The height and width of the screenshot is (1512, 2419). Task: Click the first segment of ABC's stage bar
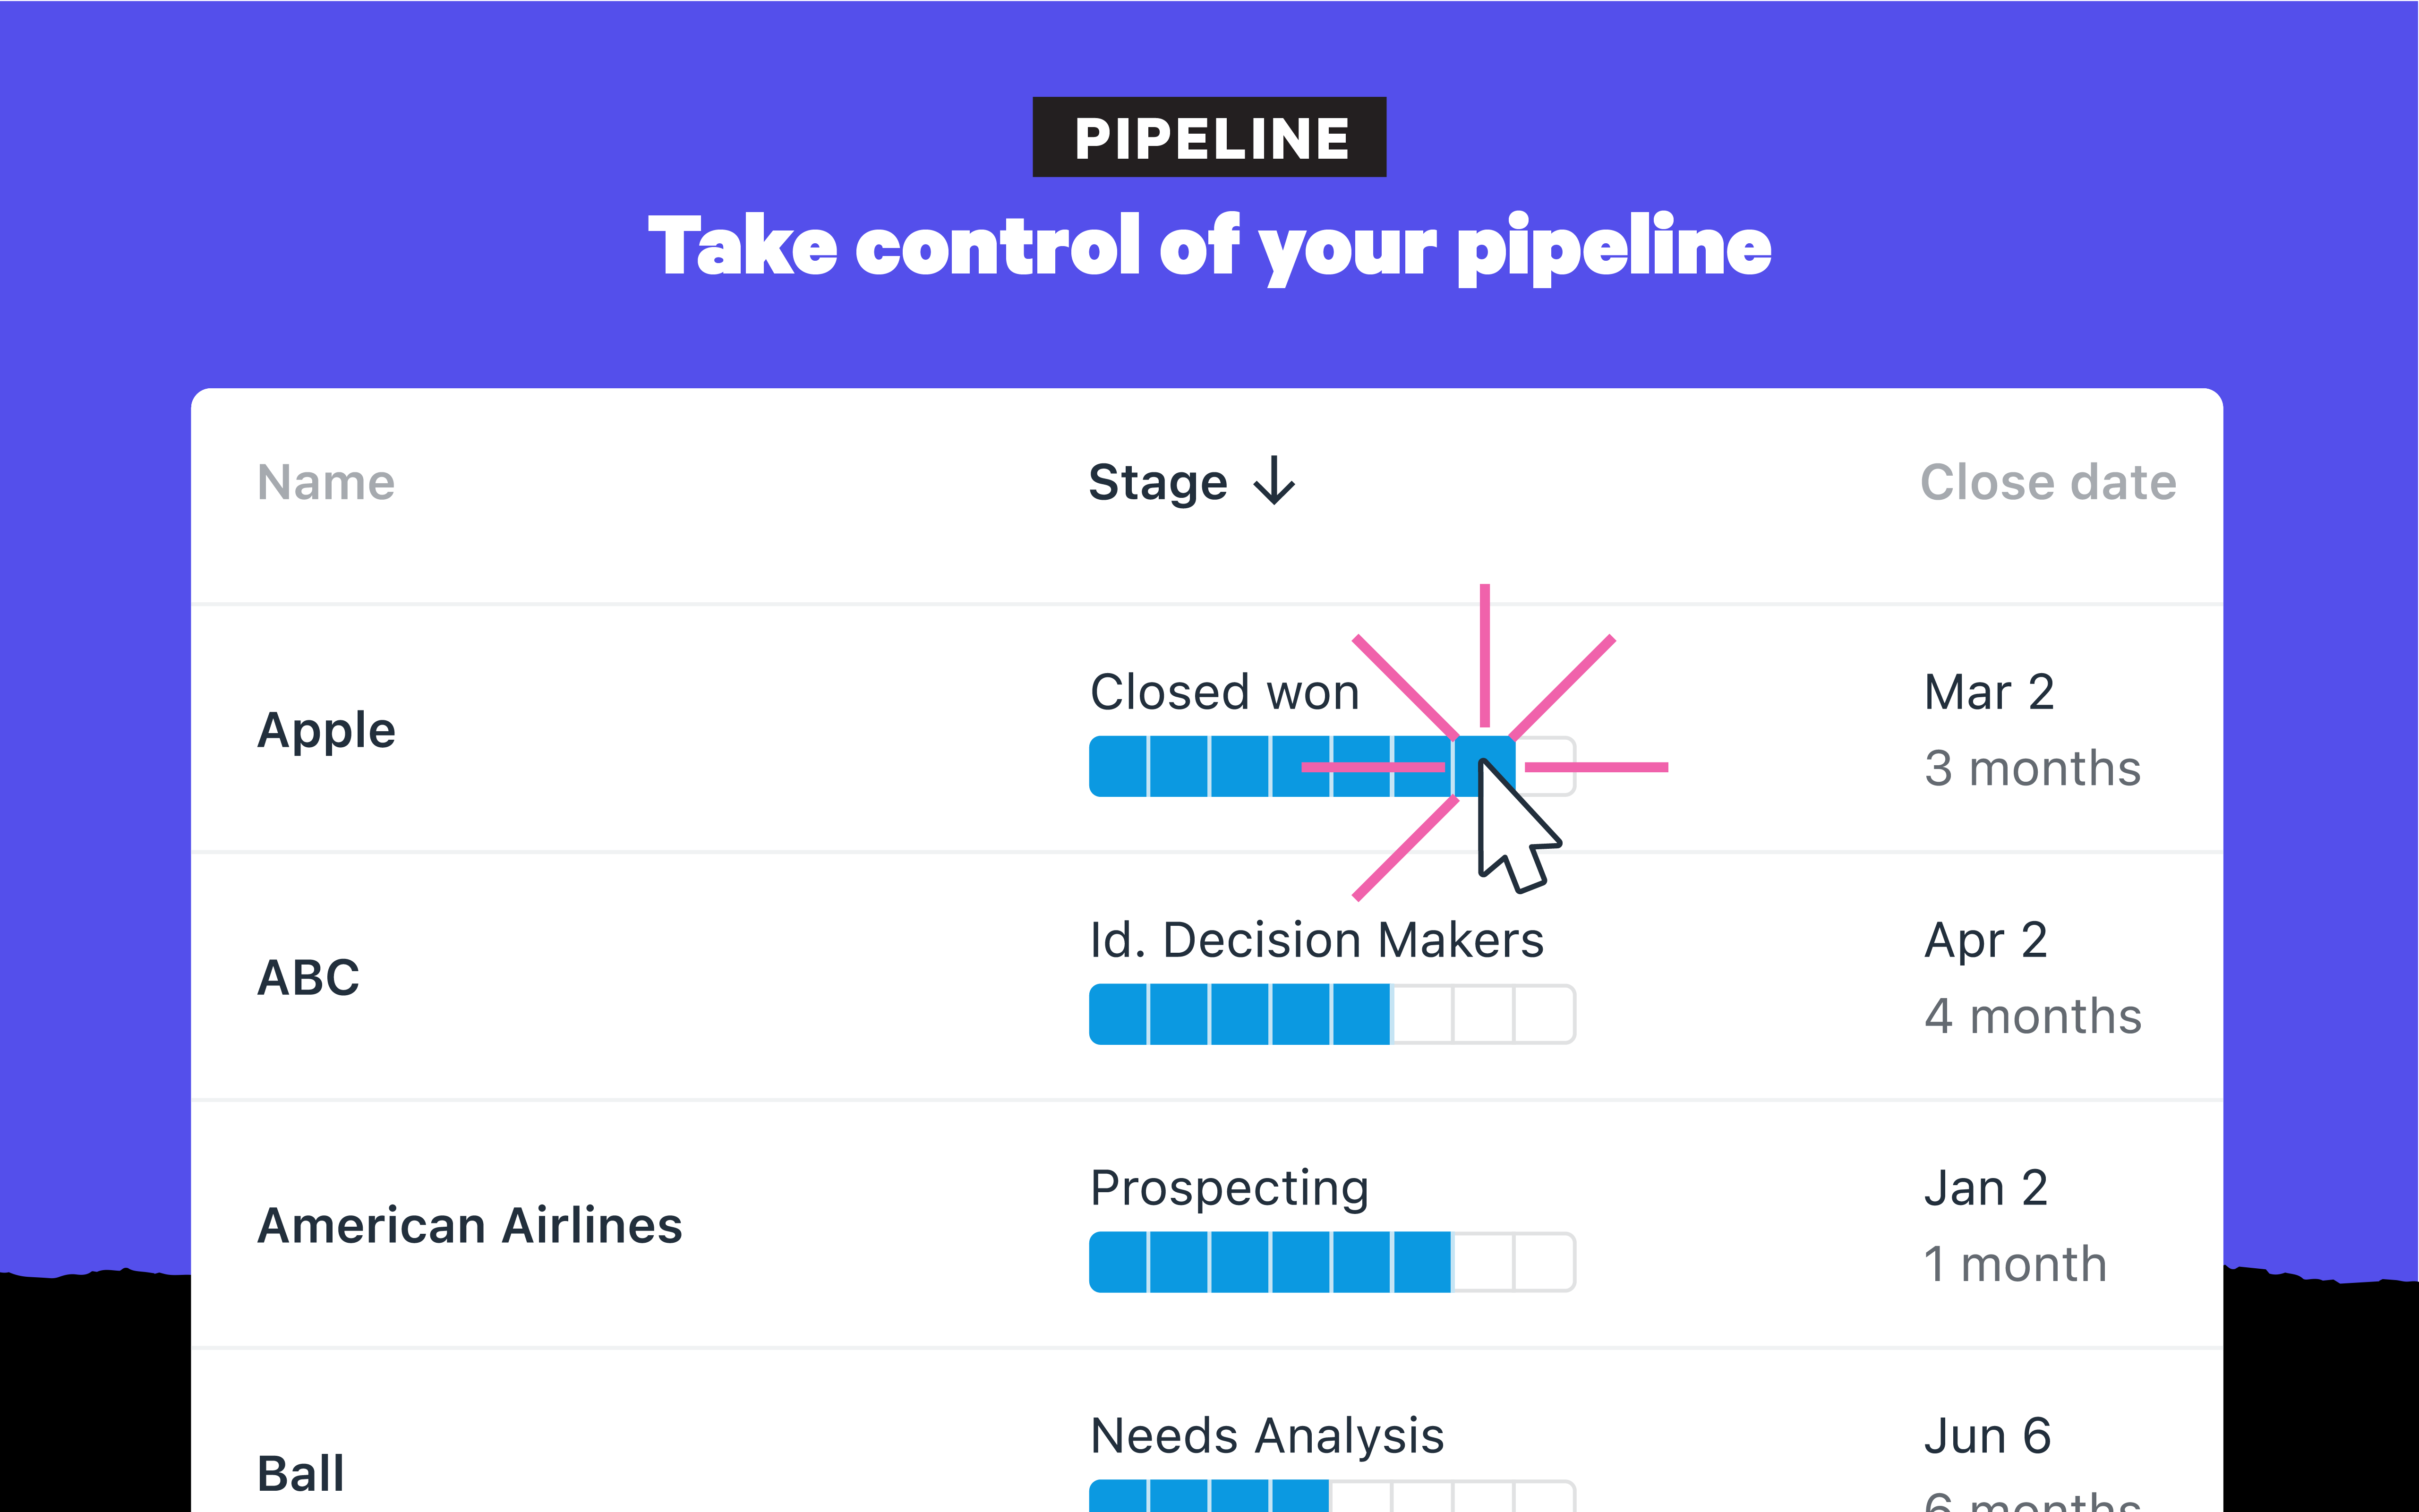click(1118, 1015)
